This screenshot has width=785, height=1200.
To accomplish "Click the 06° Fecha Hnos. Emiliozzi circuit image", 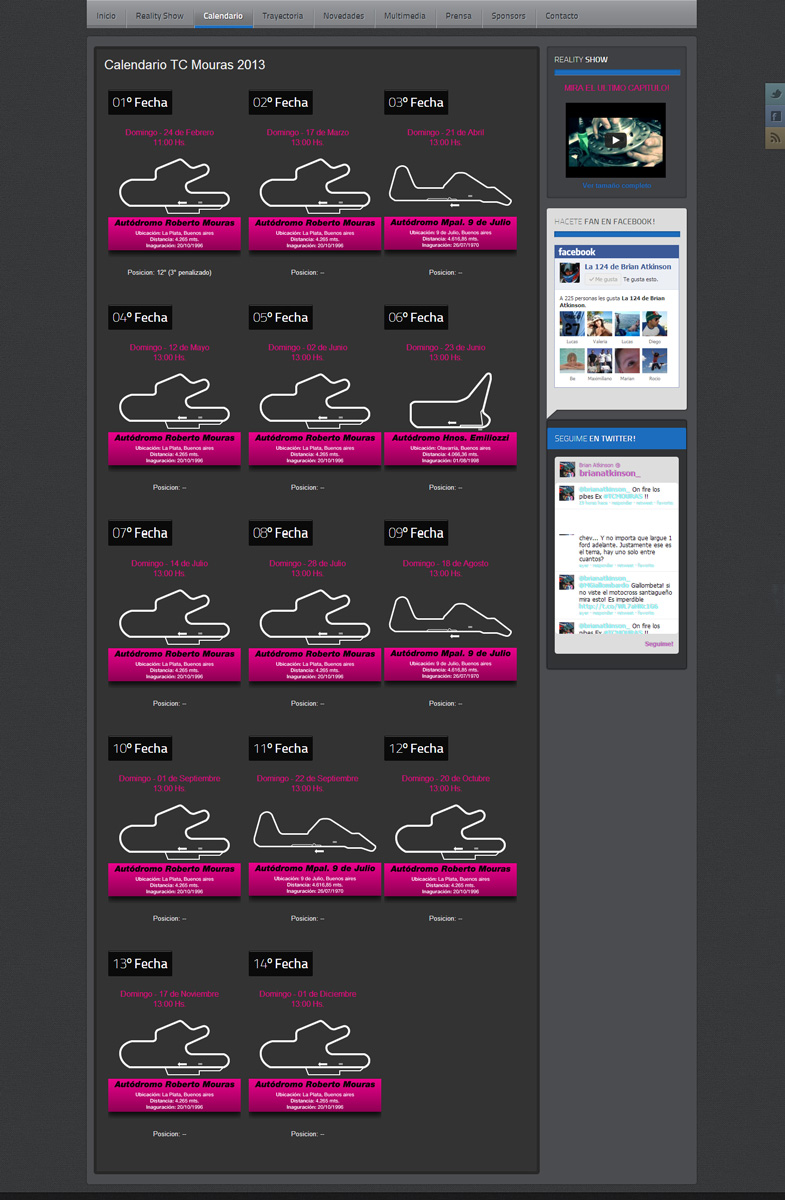I will pos(450,402).
